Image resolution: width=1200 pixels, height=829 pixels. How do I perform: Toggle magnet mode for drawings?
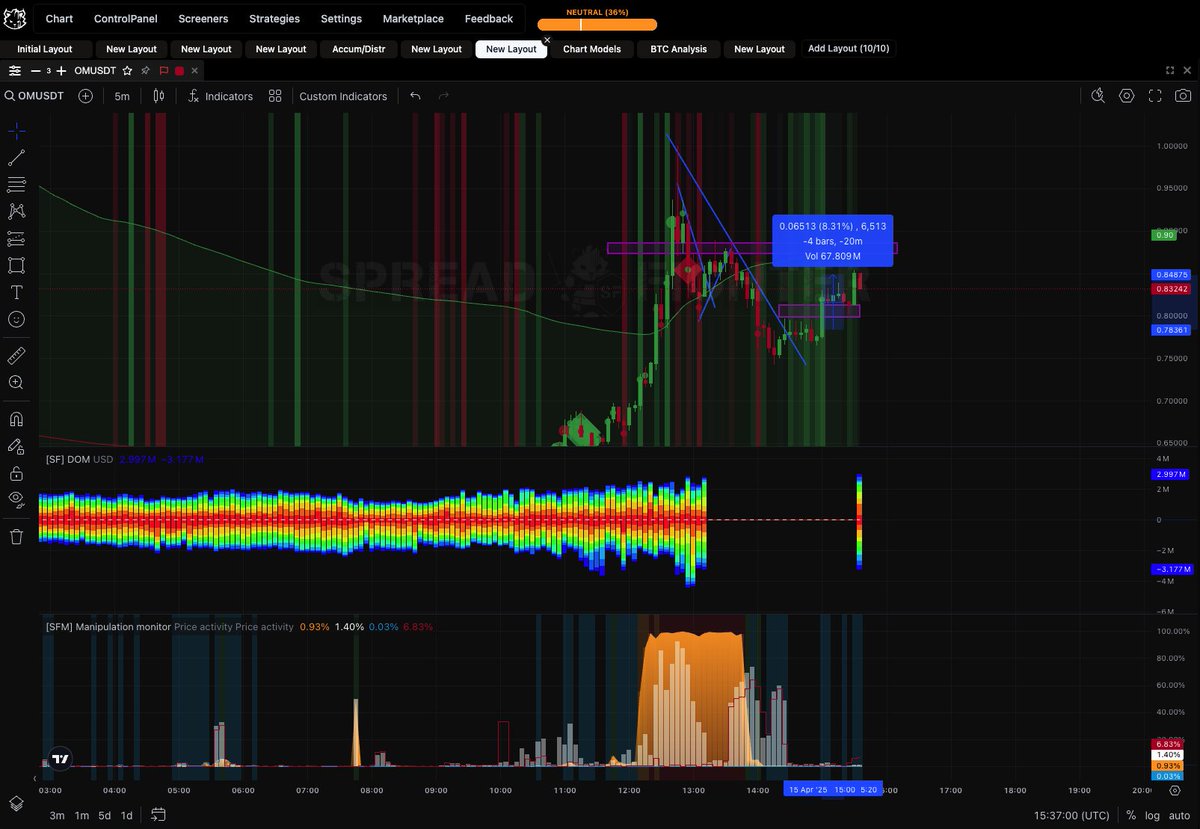click(x=16, y=419)
